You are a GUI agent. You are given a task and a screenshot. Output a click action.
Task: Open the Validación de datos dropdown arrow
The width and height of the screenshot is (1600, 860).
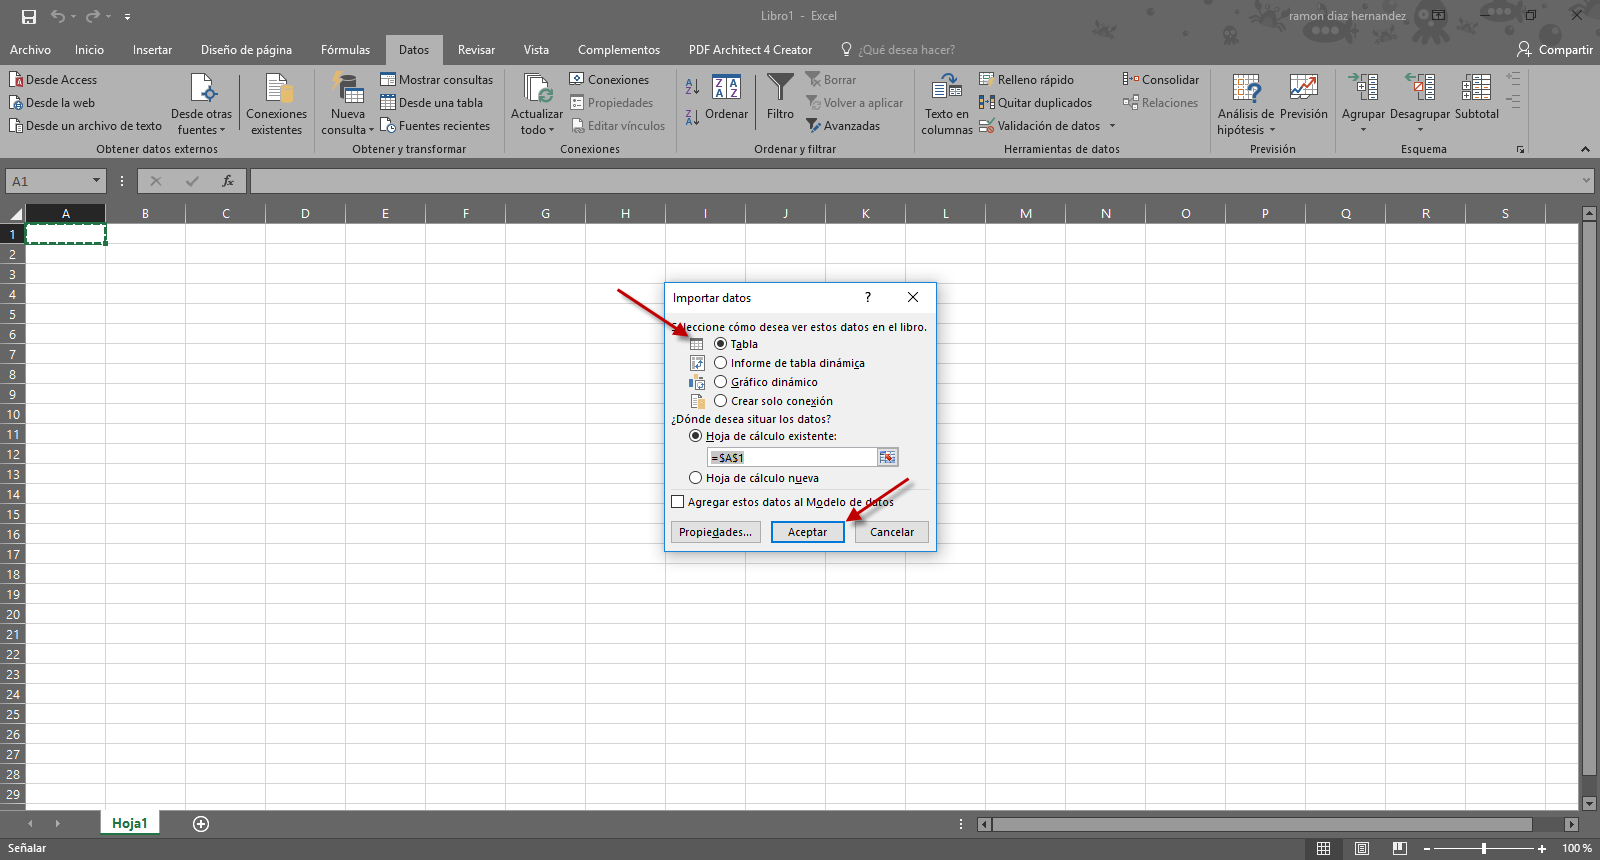point(1112,126)
